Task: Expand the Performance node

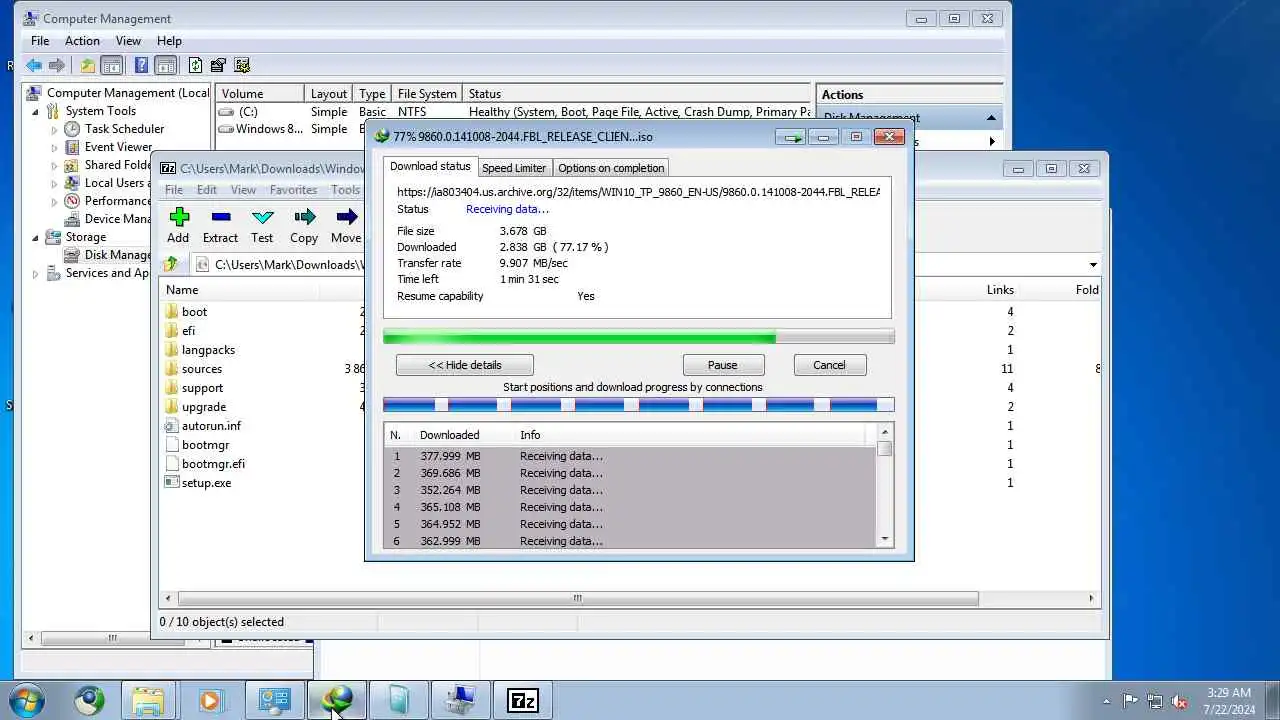Action: [x=54, y=201]
